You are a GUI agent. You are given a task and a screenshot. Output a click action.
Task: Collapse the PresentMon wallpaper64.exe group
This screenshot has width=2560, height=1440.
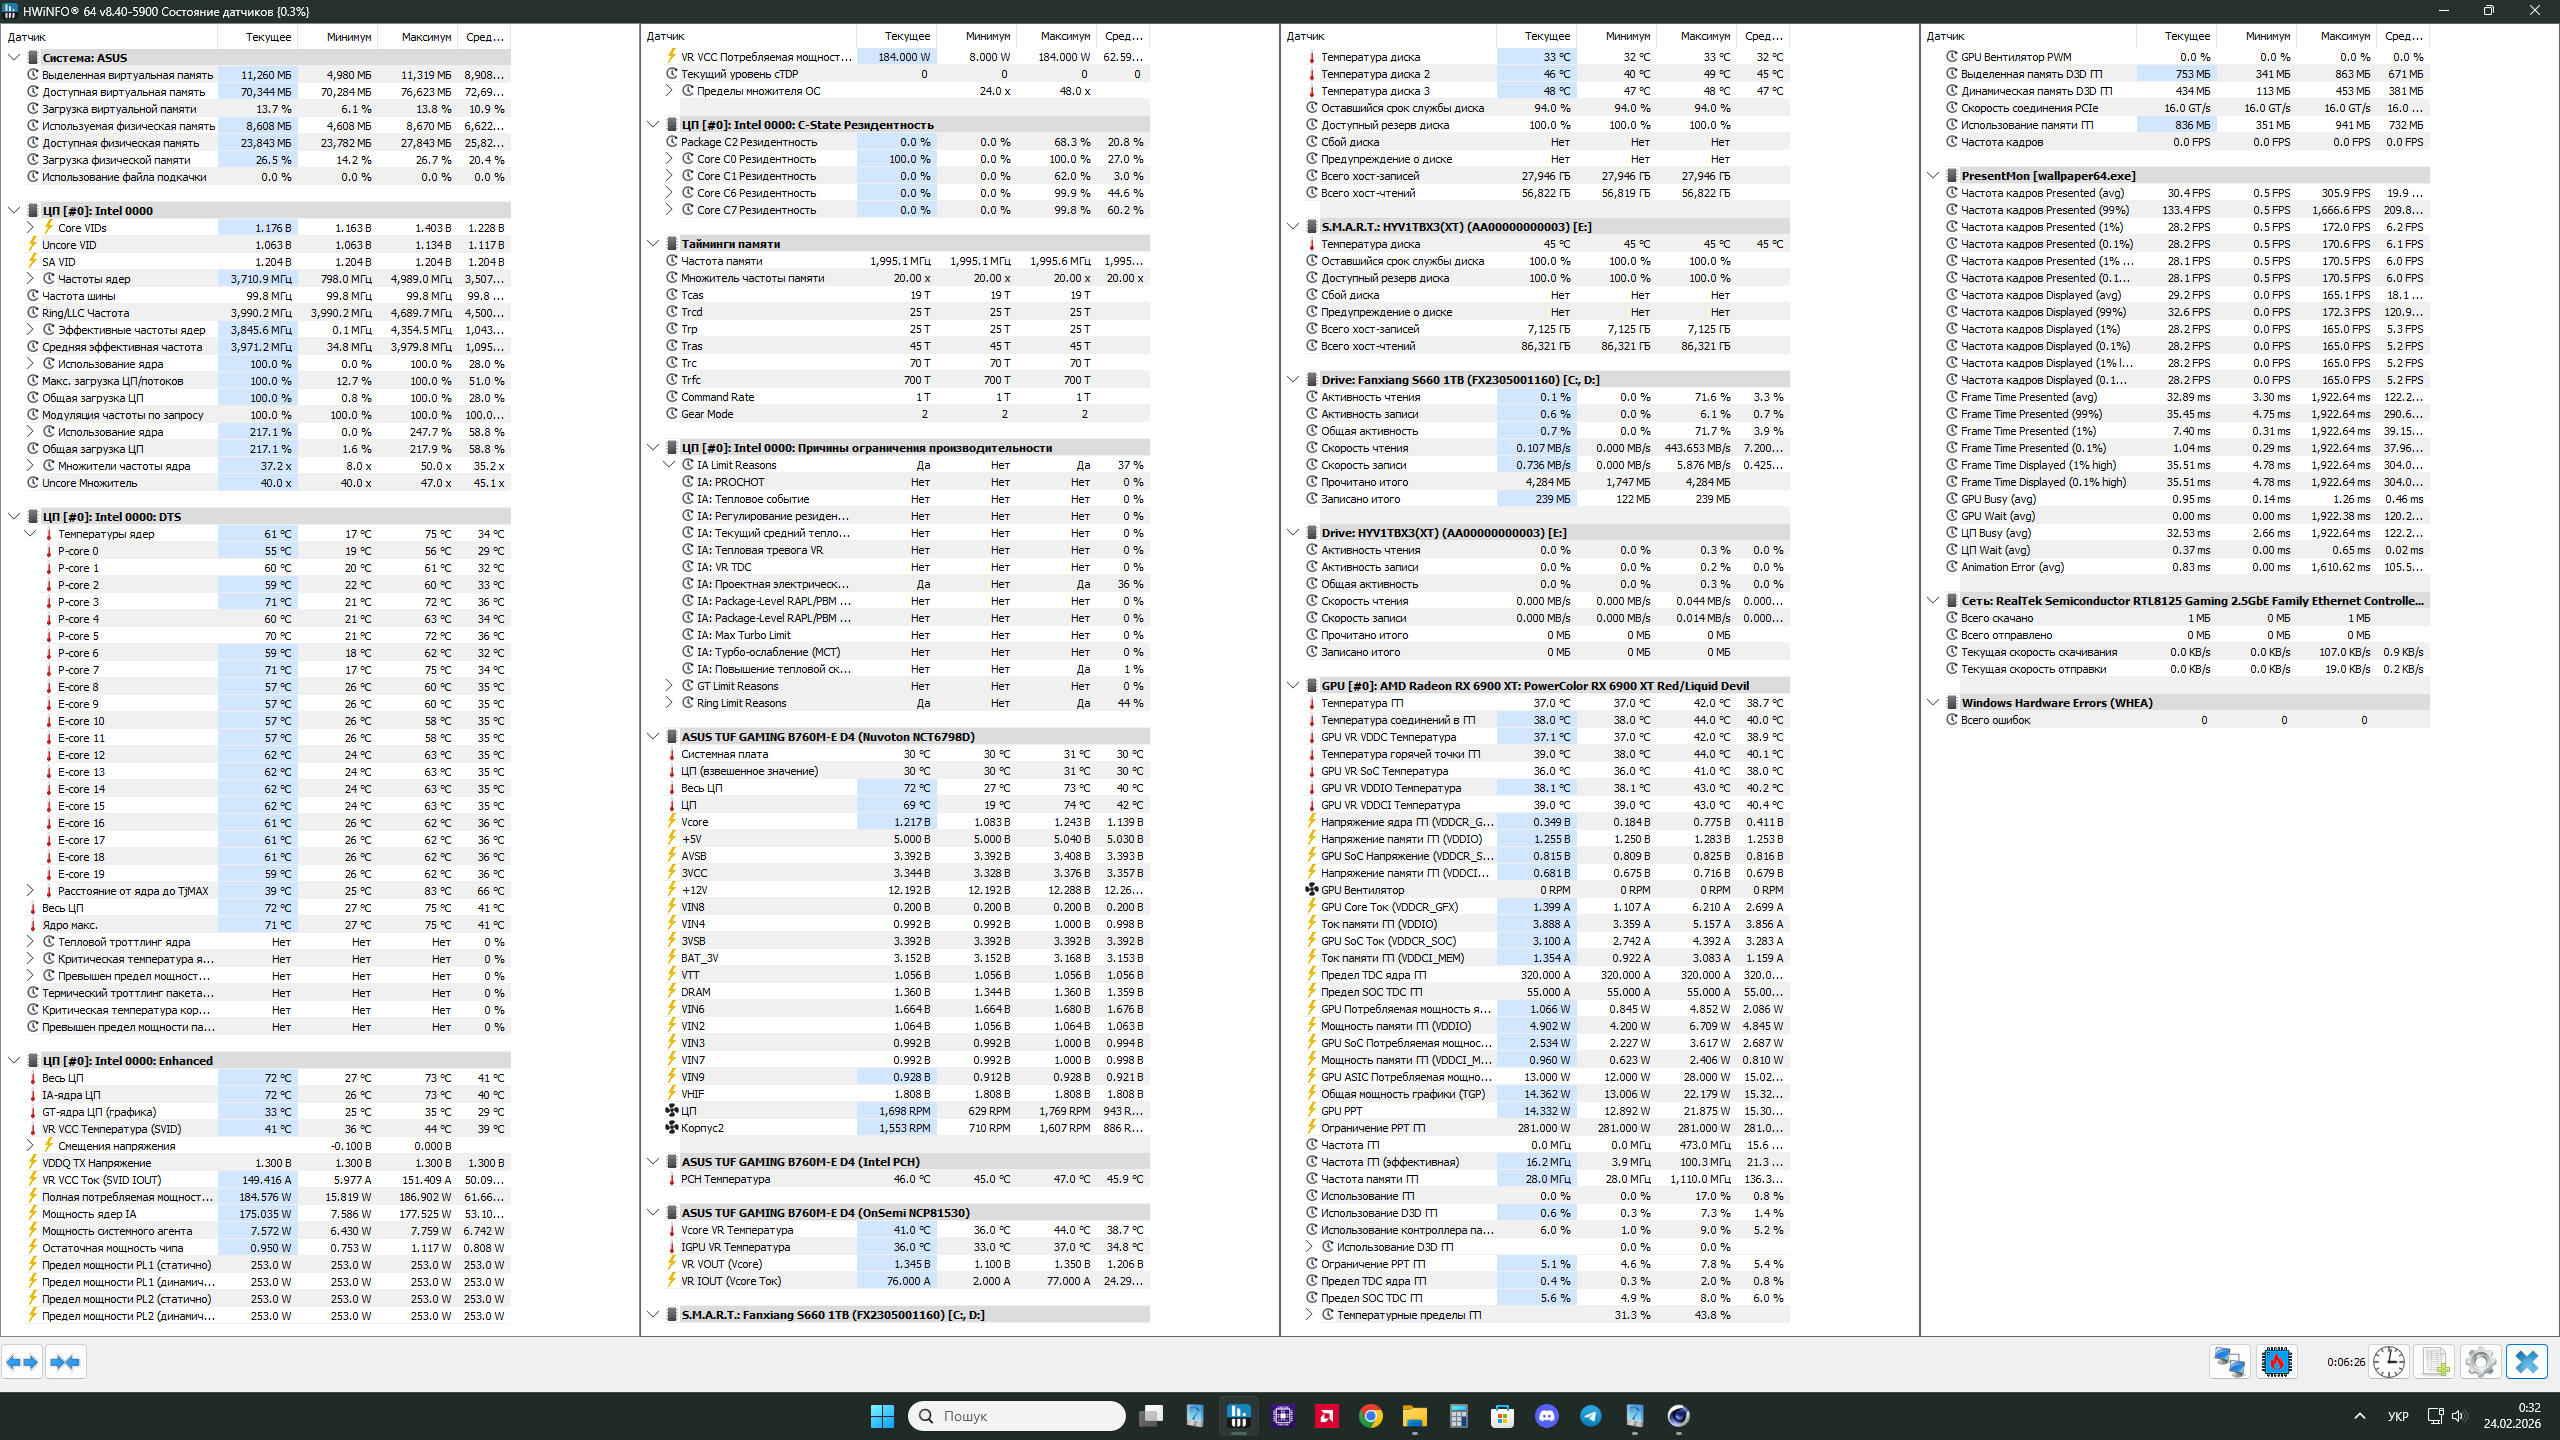click(1933, 176)
